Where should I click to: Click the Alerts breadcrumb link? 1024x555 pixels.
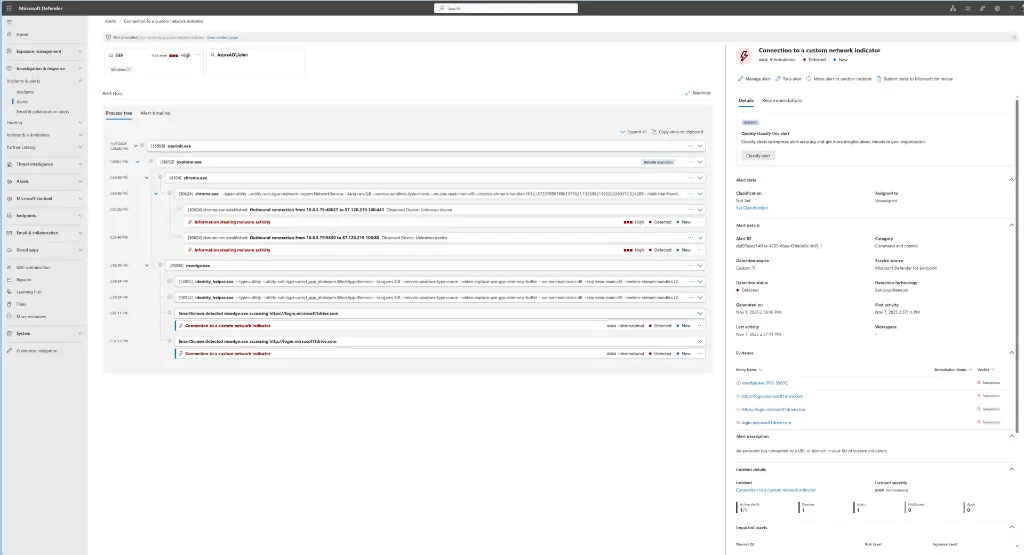[x=110, y=21]
